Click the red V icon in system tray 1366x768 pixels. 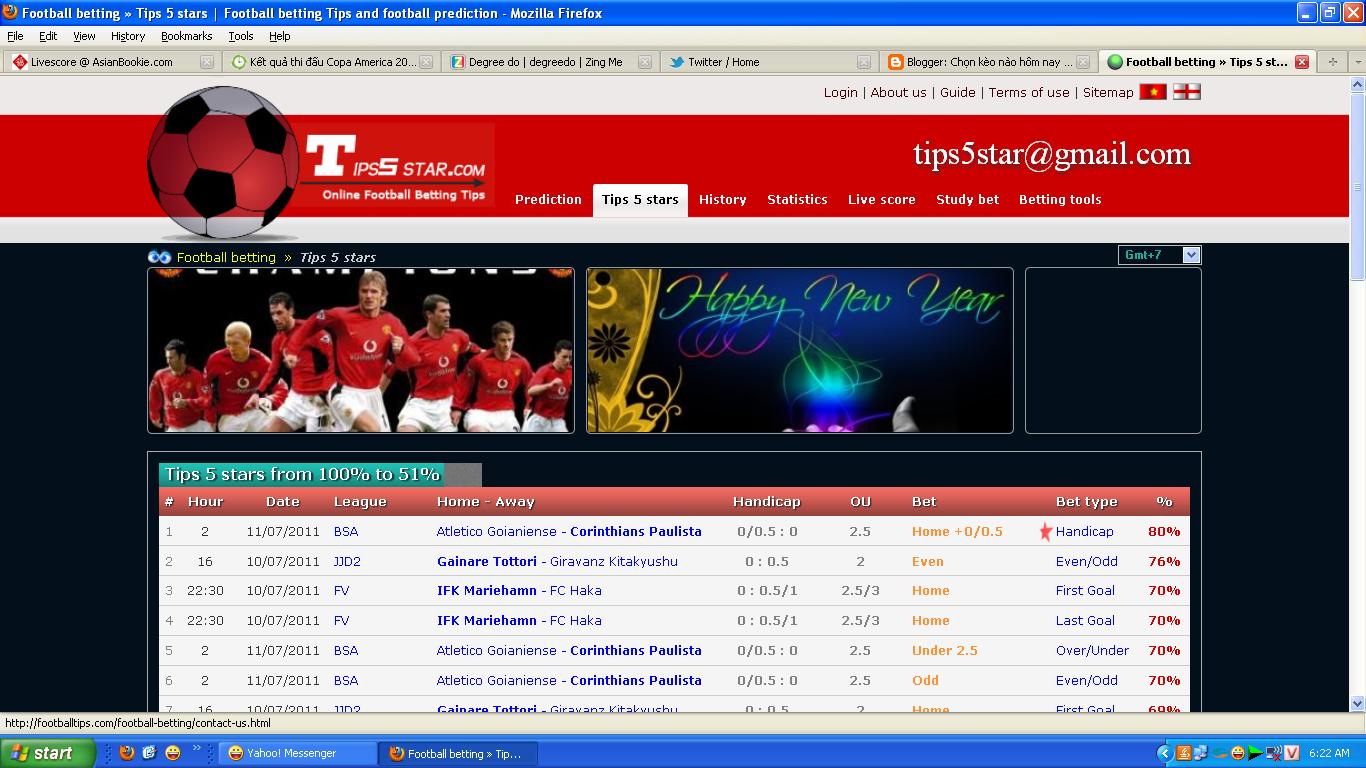coord(1292,753)
